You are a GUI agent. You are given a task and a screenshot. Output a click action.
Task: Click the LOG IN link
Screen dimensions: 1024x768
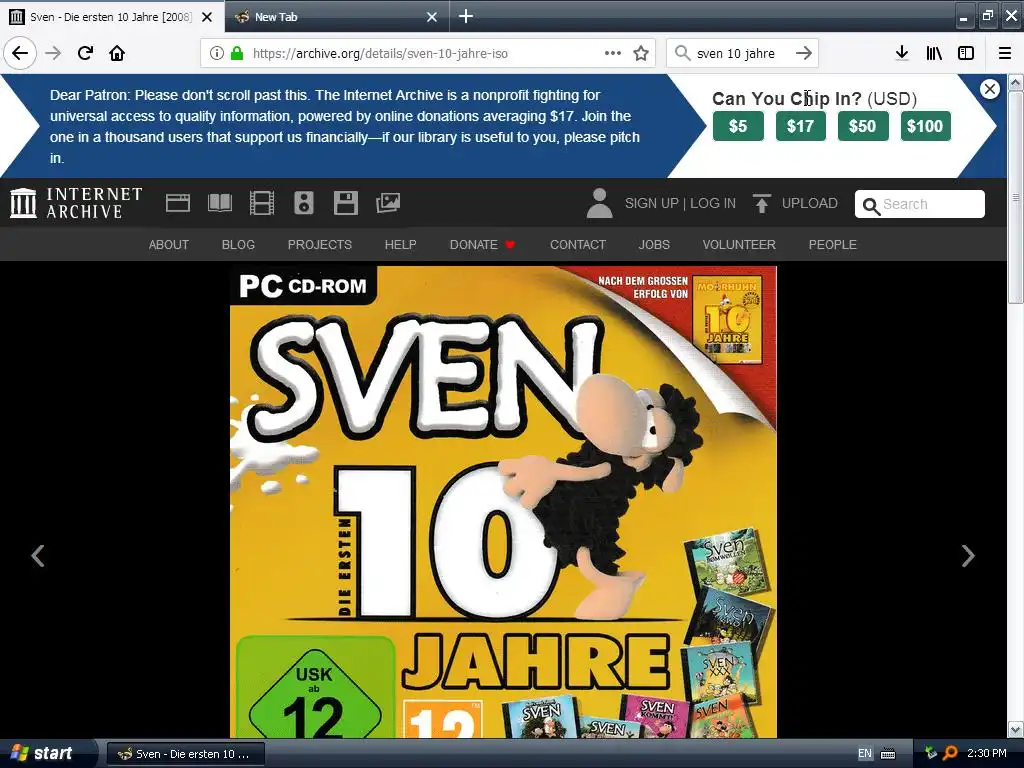[x=713, y=203]
